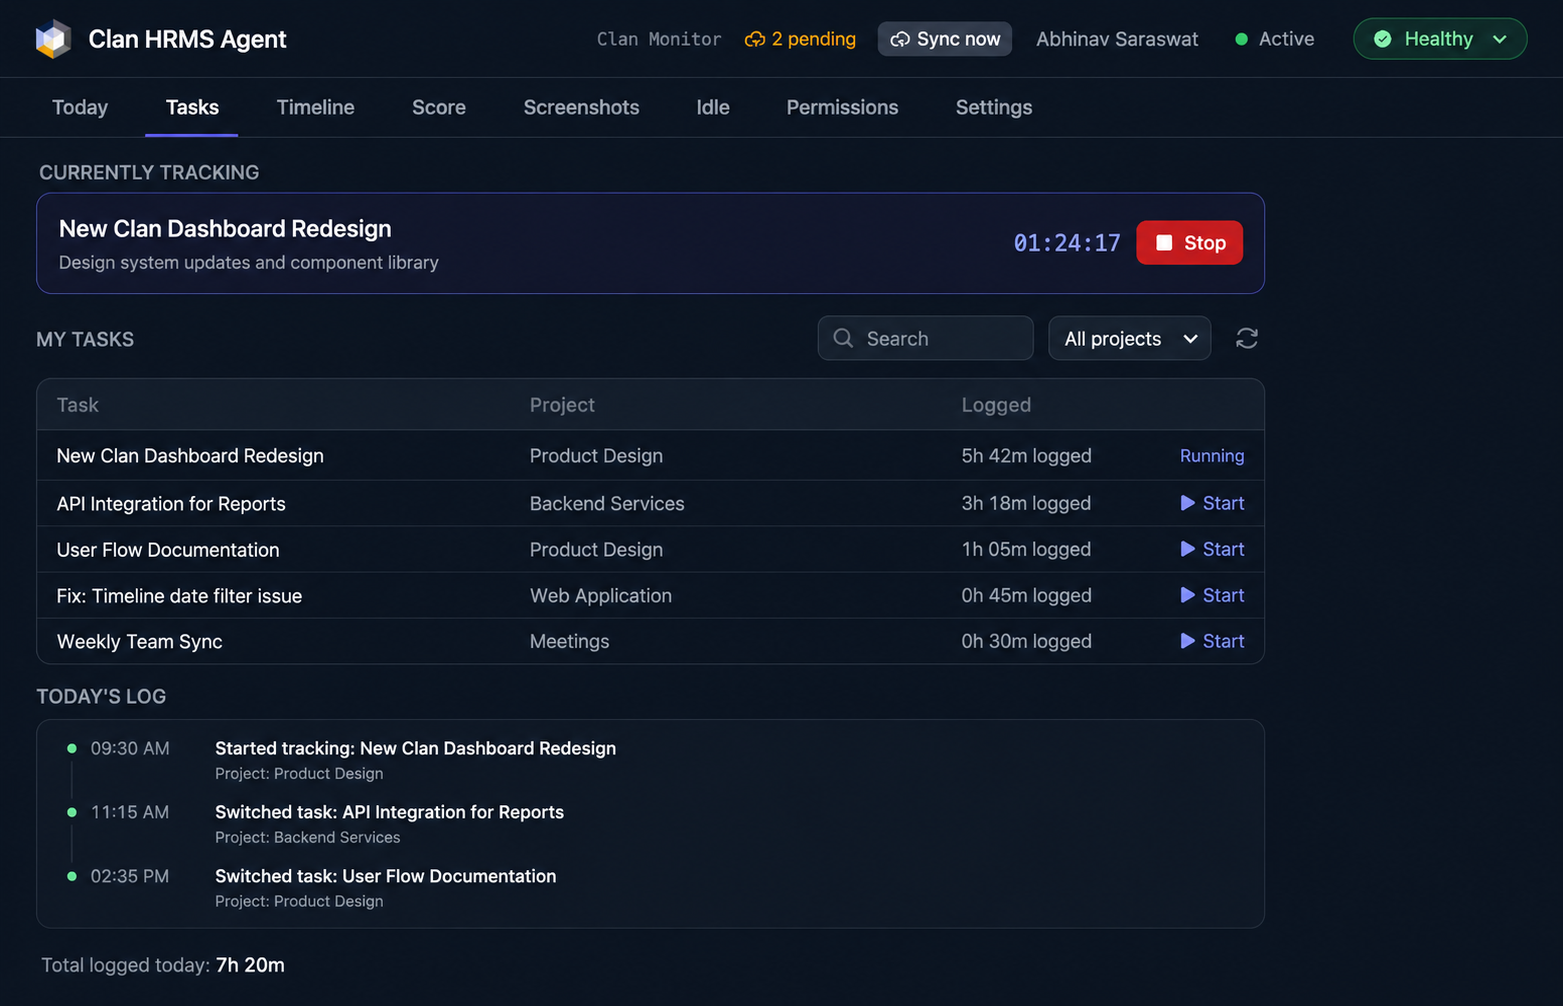Viewport: 1563px width, 1006px height.
Task: Refresh the My Tasks list
Action: click(1246, 338)
